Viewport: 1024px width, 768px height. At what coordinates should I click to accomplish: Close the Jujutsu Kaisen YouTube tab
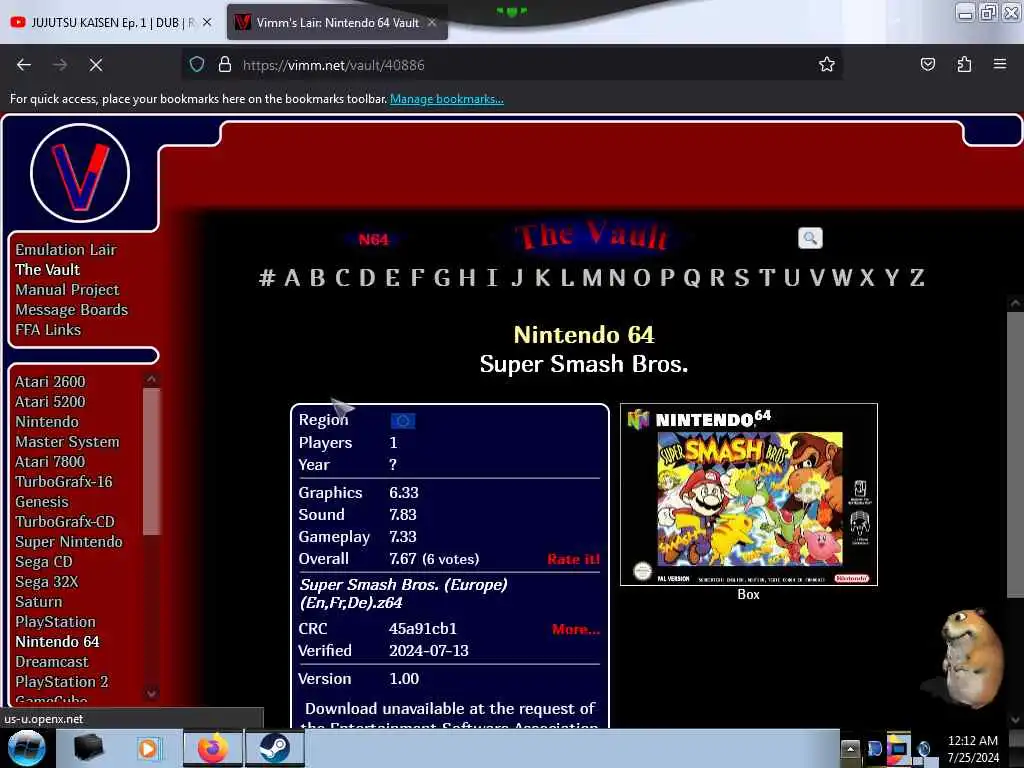coord(207,22)
